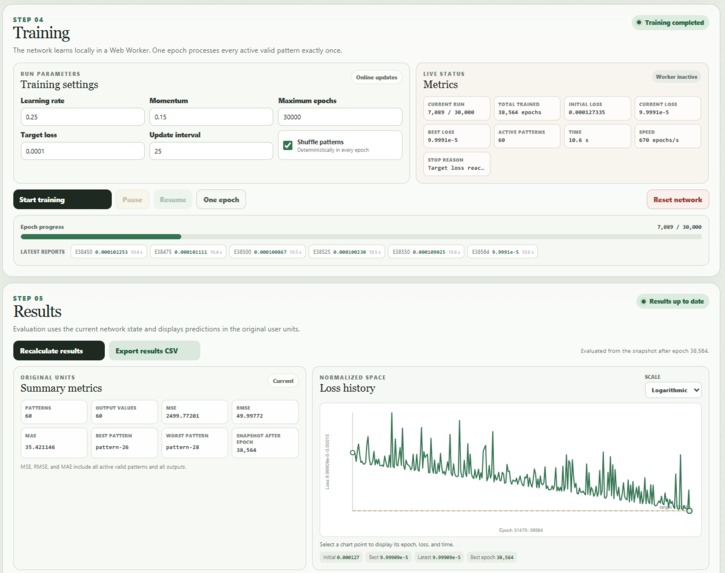The image size is (725, 573).
Task: Click the Worst pattern pattern-28 card
Action: 195,443
